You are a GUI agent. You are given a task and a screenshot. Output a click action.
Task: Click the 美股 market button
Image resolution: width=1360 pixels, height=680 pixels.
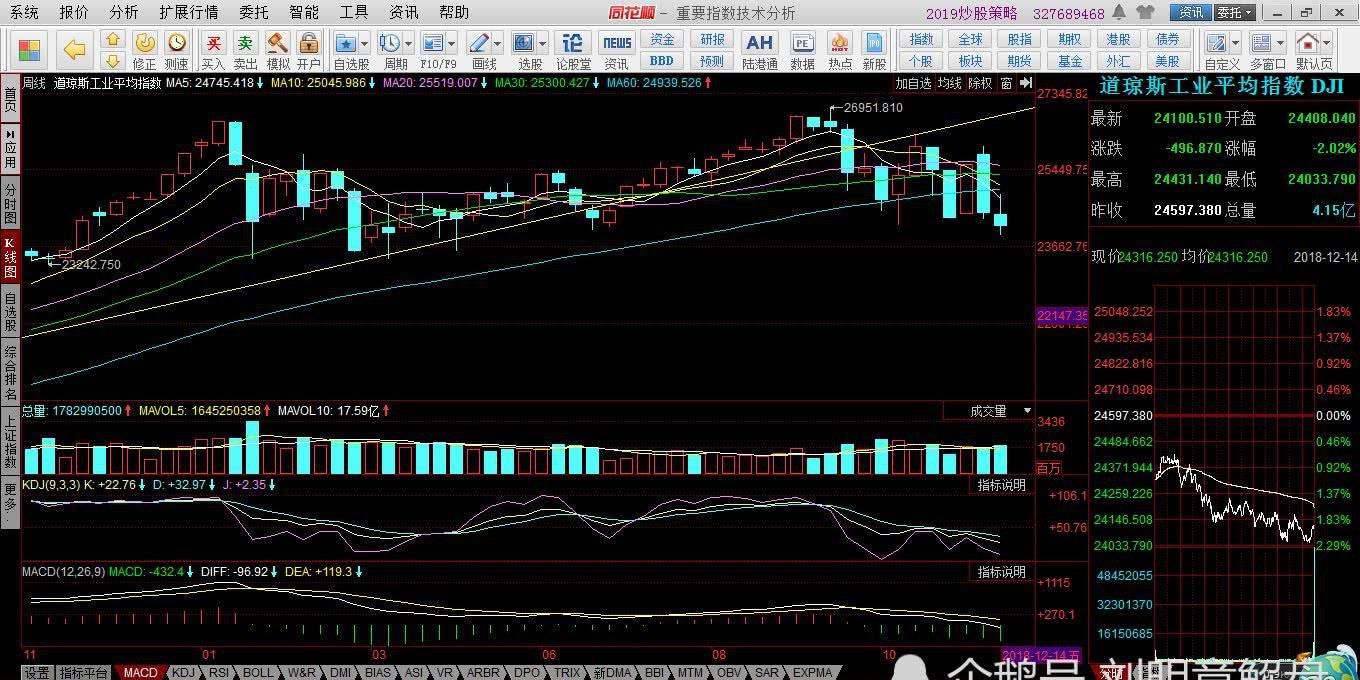(1167, 60)
